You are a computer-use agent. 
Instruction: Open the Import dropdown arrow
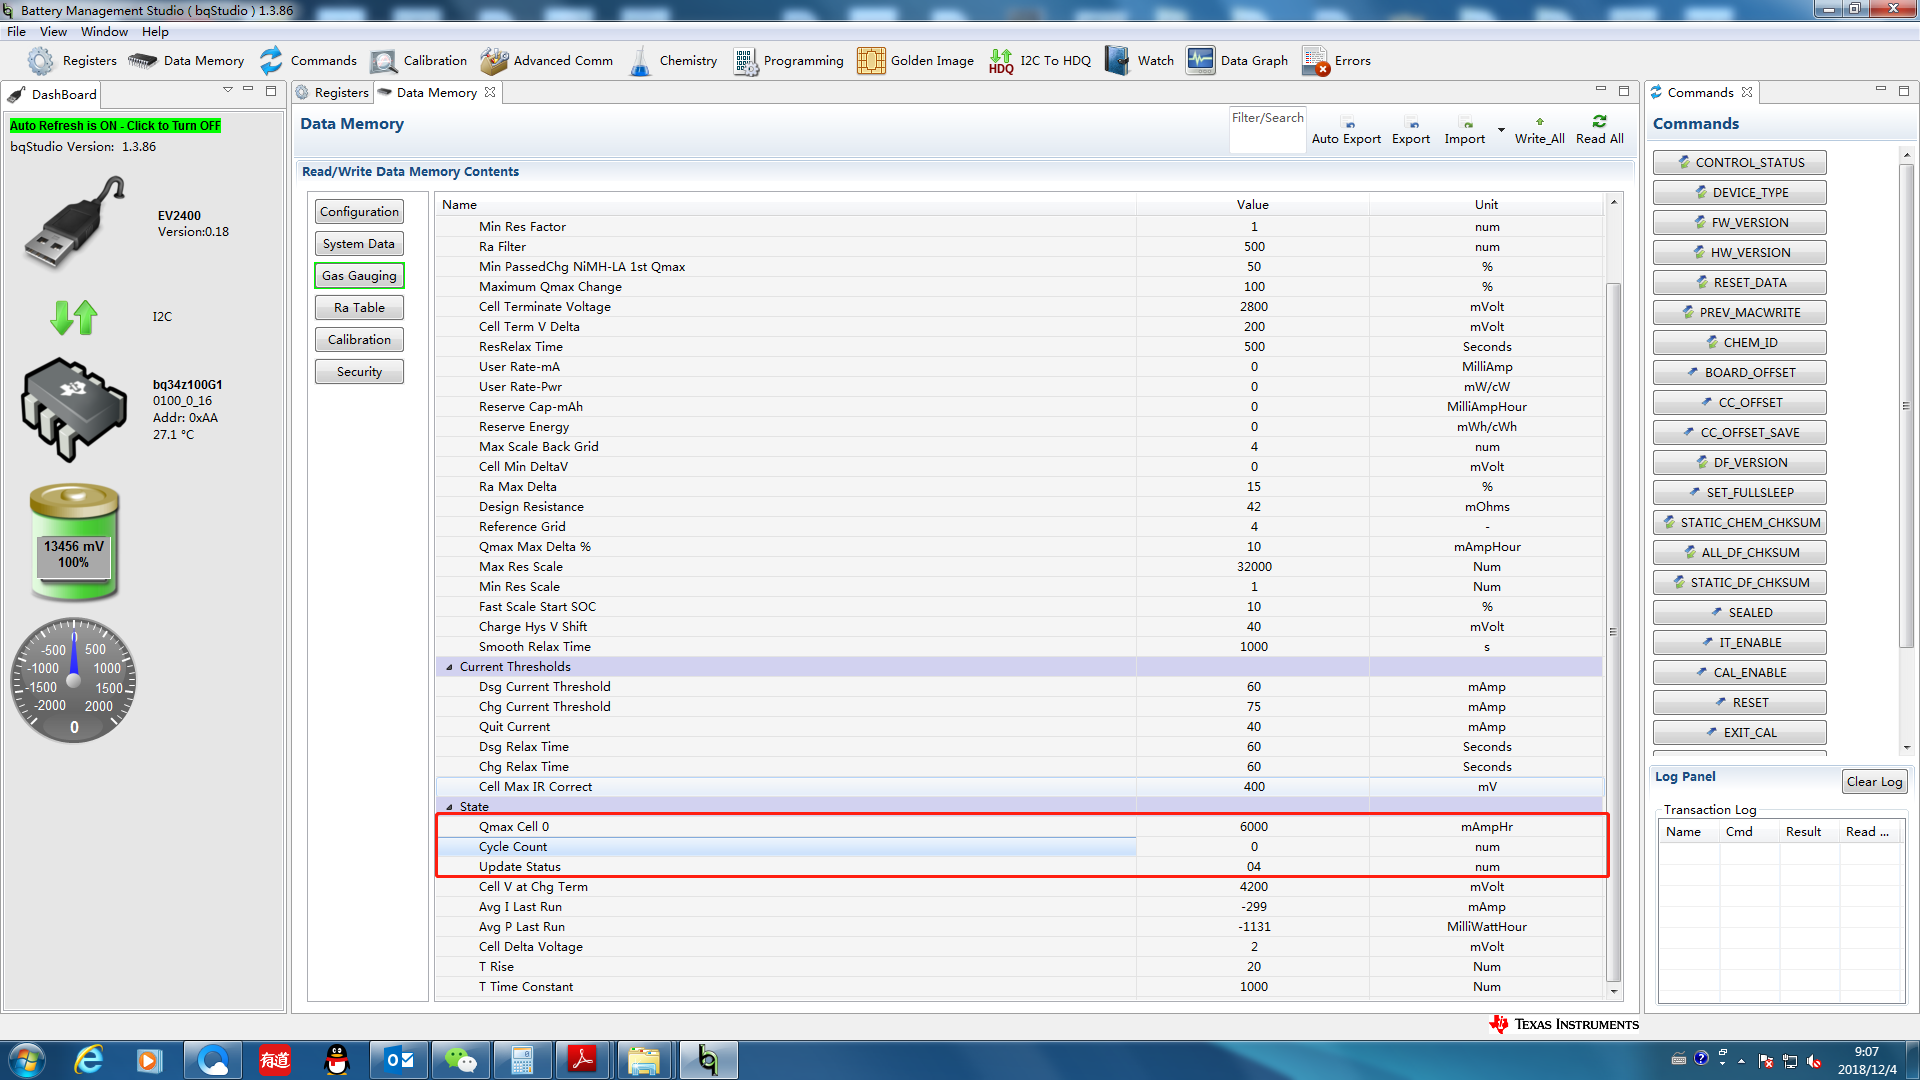[x=1501, y=130]
